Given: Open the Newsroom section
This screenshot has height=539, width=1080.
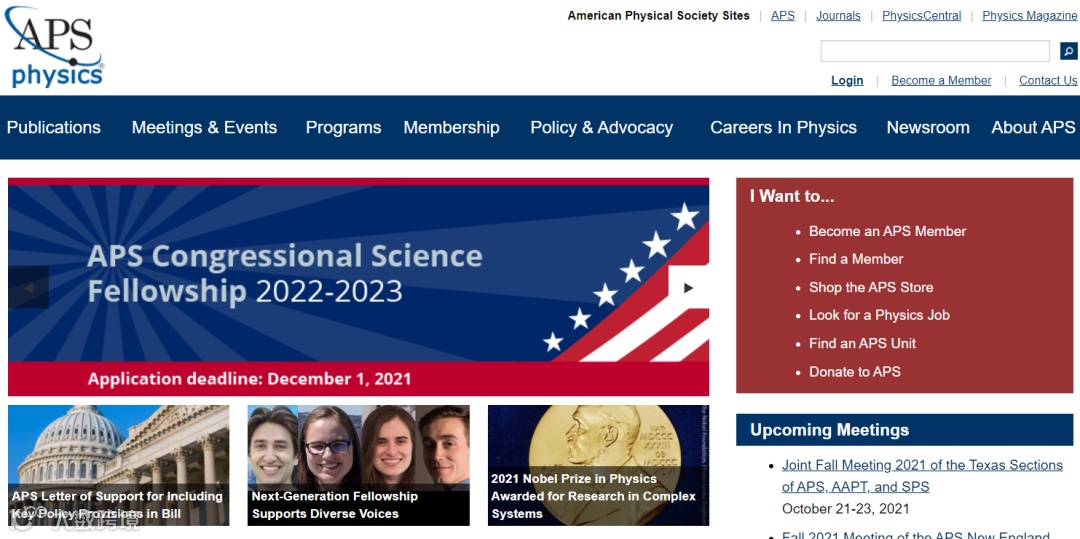Looking at the screenshot, I should pyautogui.click(x=928, y=127).
